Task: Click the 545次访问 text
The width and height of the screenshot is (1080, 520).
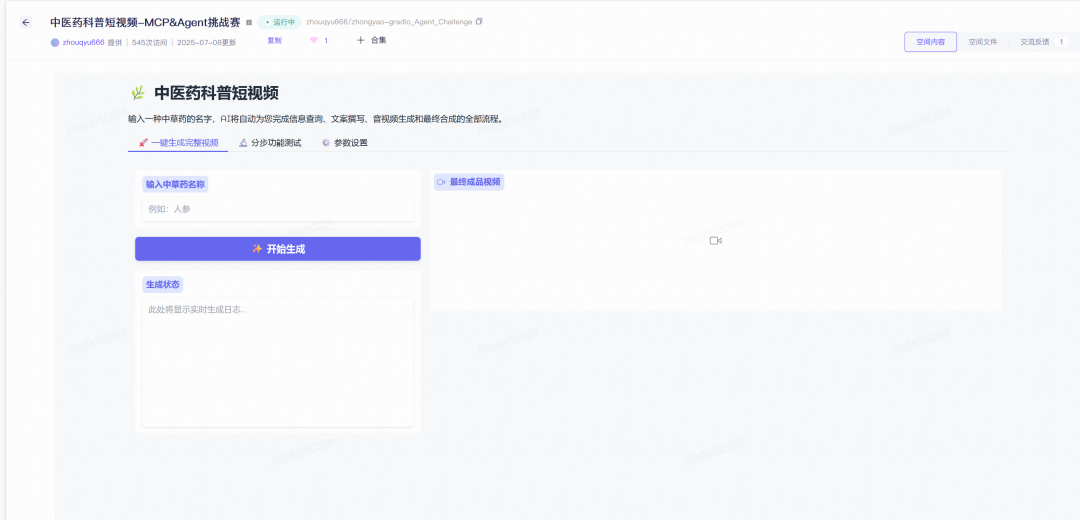Action: tap(149, 42)
